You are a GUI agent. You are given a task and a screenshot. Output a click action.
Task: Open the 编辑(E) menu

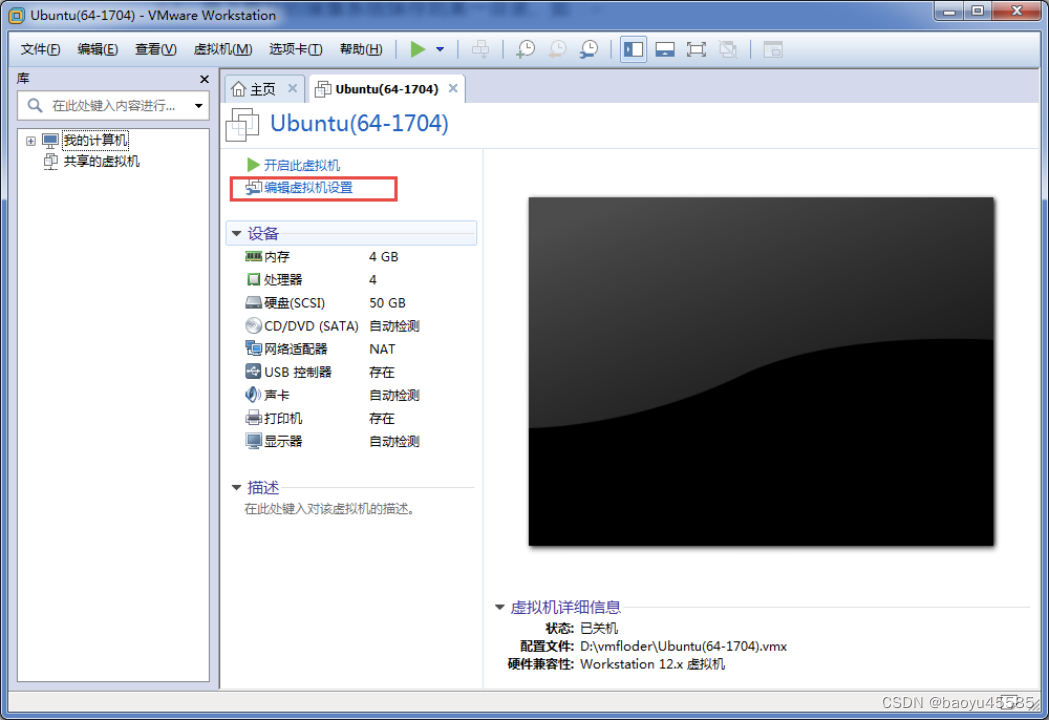click(98, 50)
